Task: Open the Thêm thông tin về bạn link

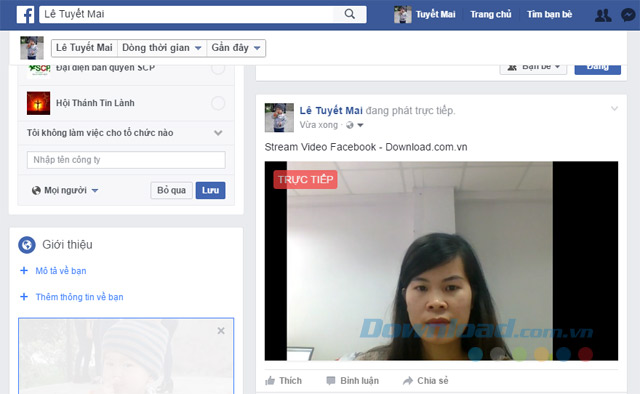Action: (79, 297)
